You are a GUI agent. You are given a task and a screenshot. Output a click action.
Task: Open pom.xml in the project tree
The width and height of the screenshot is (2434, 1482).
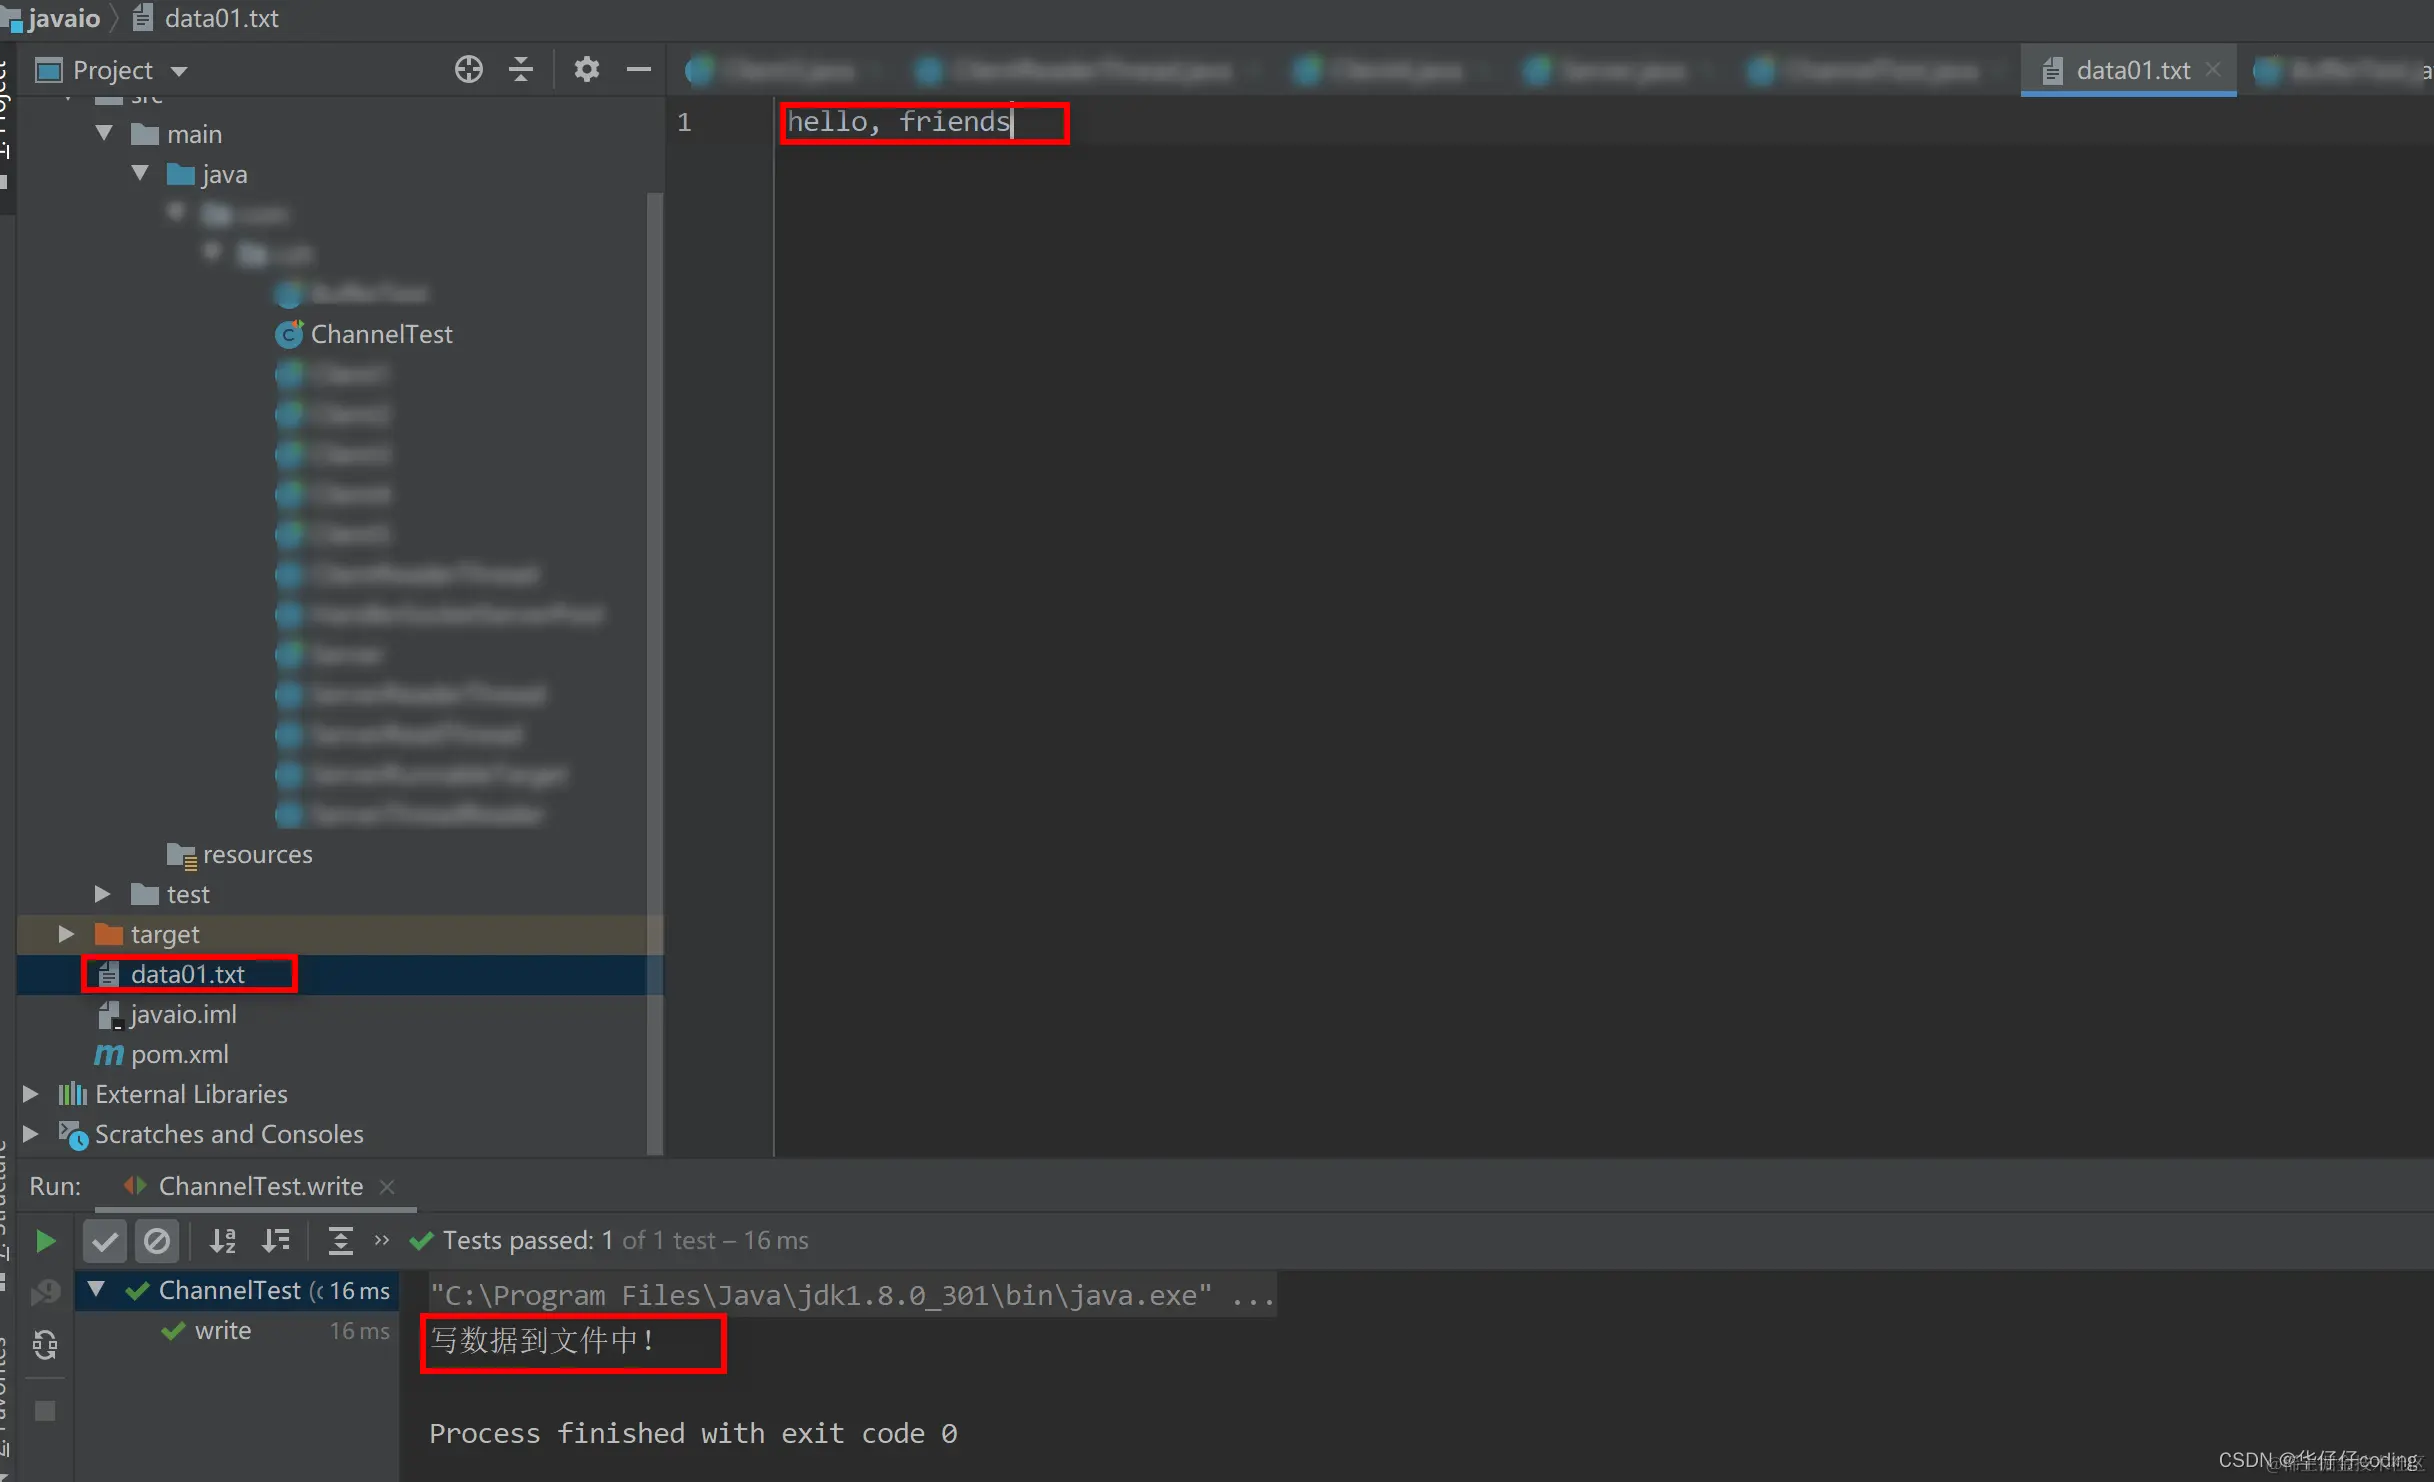click(180, 1054)
